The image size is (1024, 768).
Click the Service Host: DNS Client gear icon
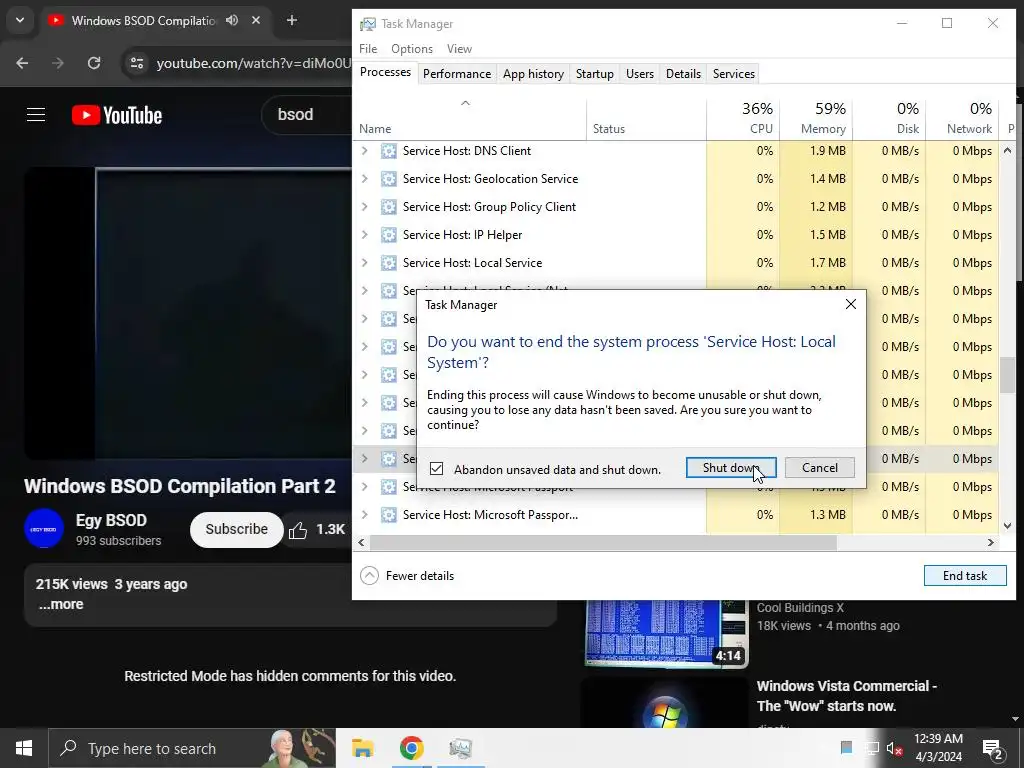389,151
